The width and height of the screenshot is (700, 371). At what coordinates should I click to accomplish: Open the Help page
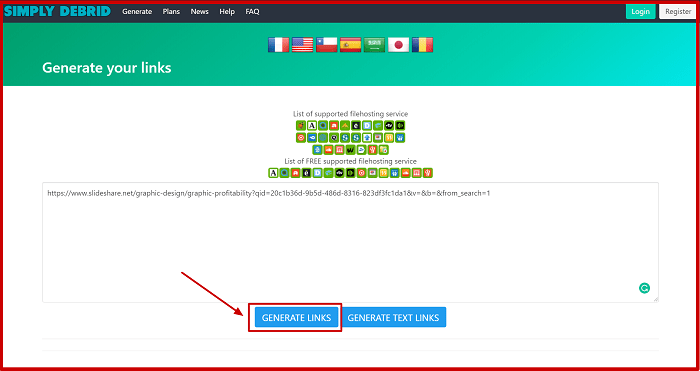(x=227, y=12)
